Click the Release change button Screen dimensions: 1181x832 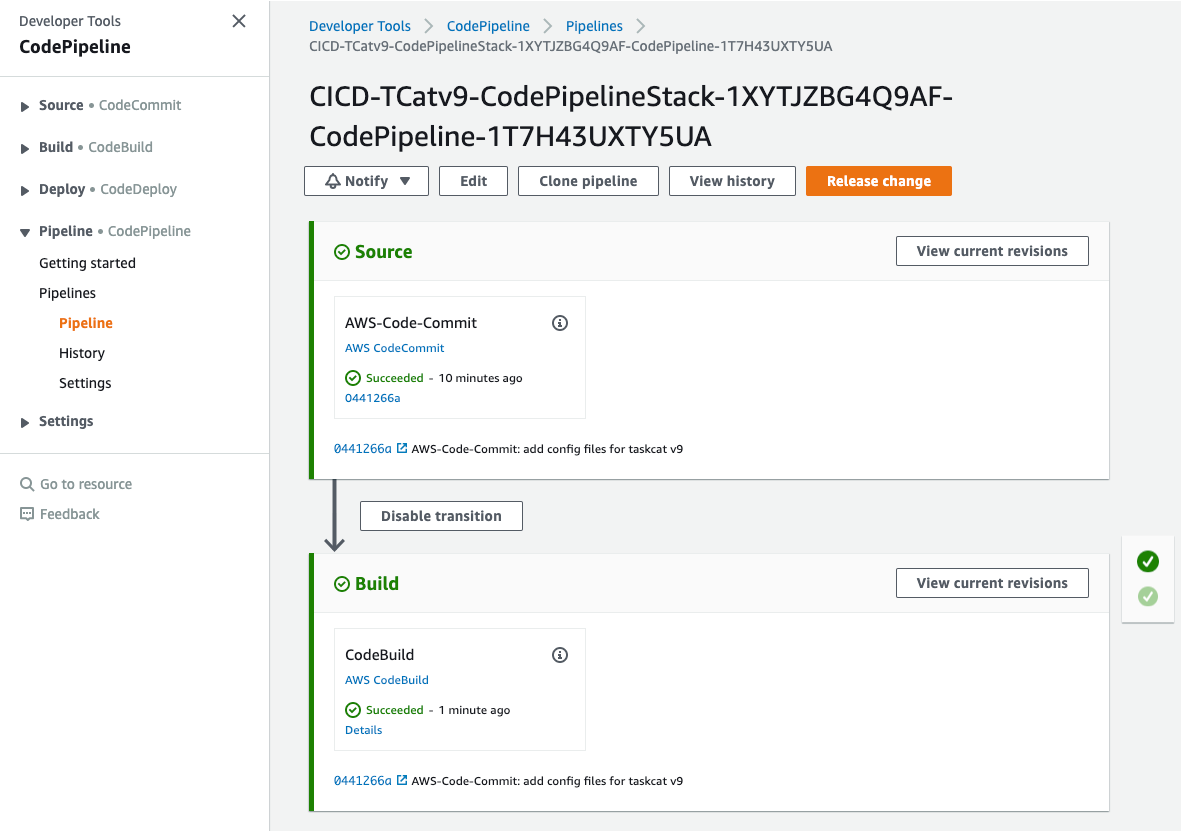pos(879,181)
